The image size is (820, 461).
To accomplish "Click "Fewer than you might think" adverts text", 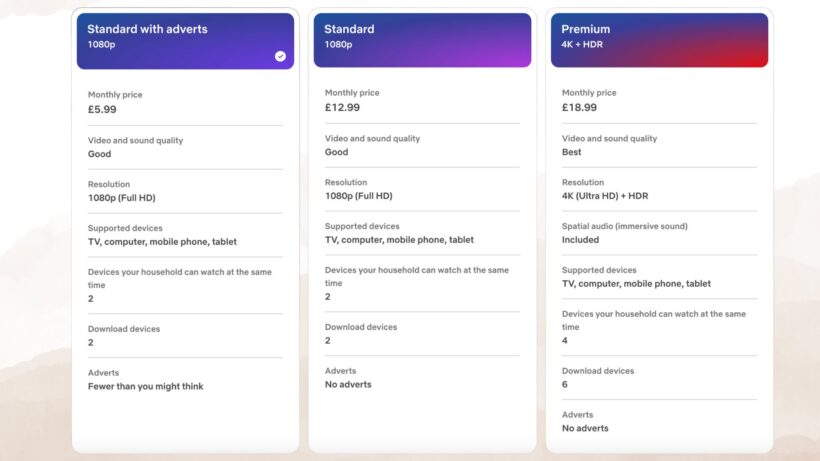I will (x=145, y=386).
